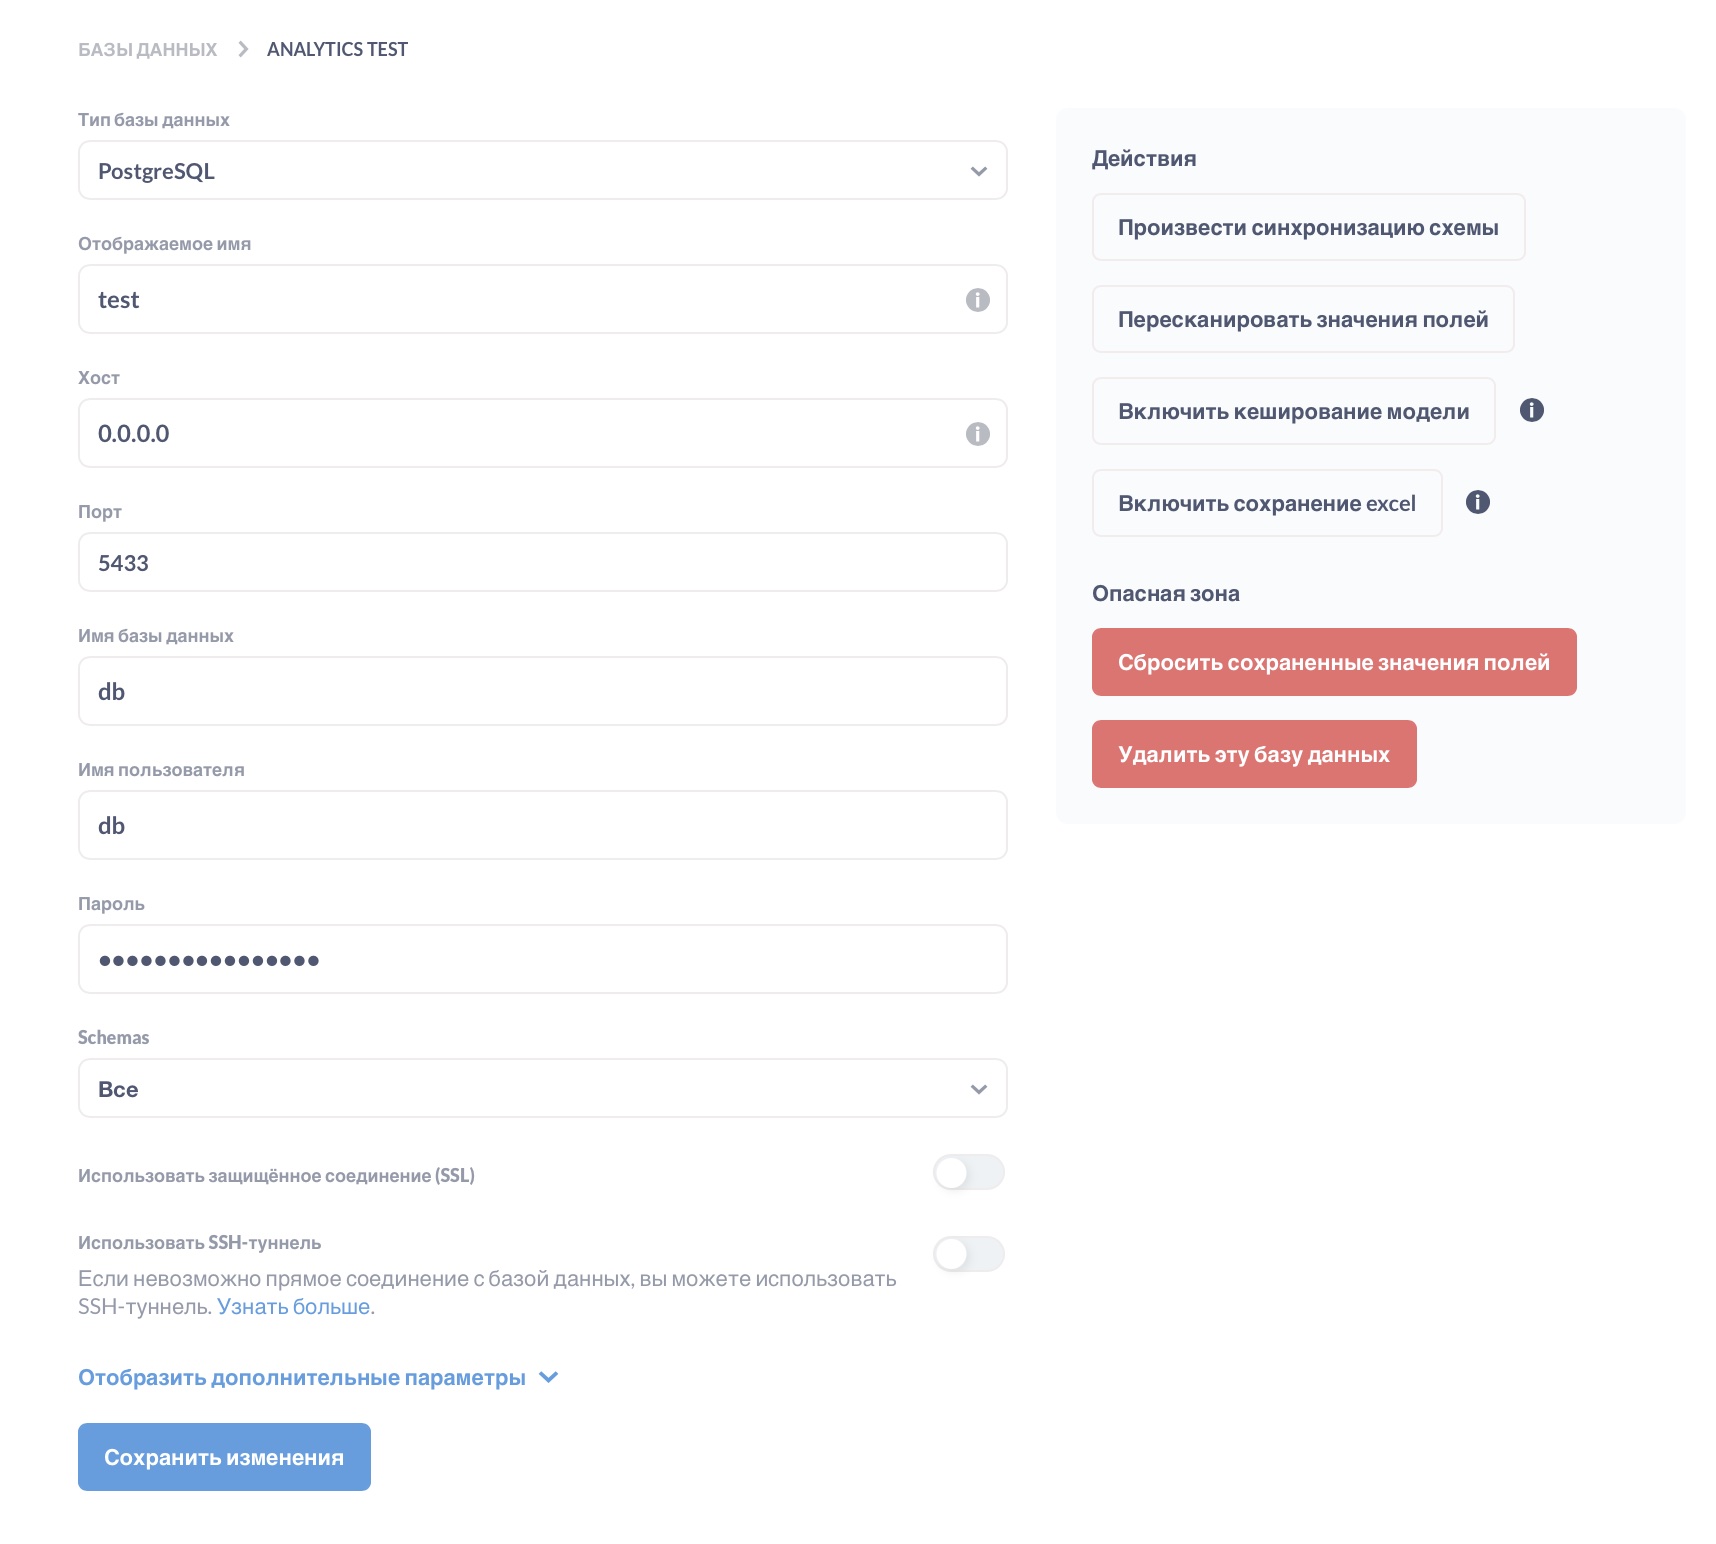The width and height of the screenshot is (1716, 1544).
Task: Enable the SSH tunnel switch
Action: (x=968, y=1254)
